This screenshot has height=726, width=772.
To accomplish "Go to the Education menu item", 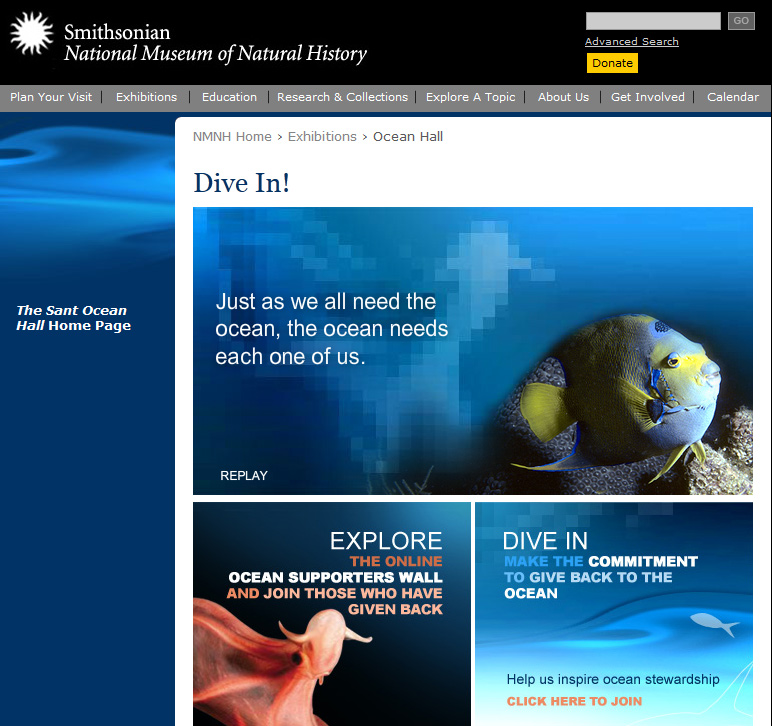I will click(x=229, y=97).
